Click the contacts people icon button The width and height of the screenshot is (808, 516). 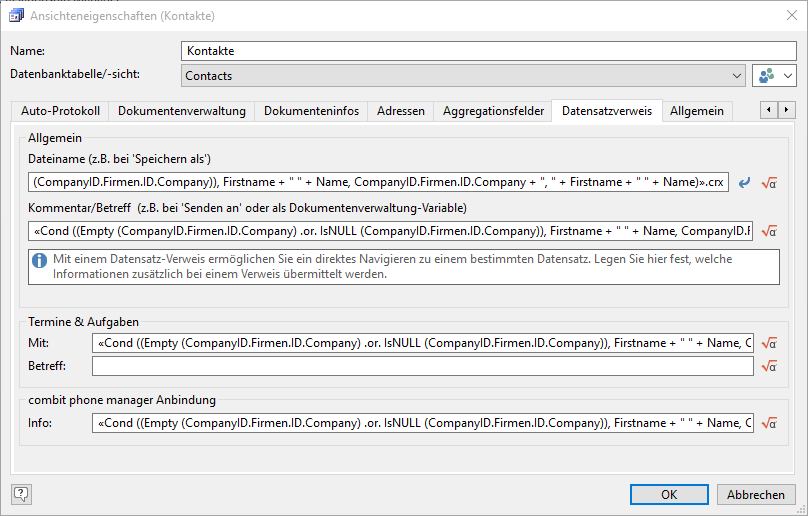click(766, 75)
